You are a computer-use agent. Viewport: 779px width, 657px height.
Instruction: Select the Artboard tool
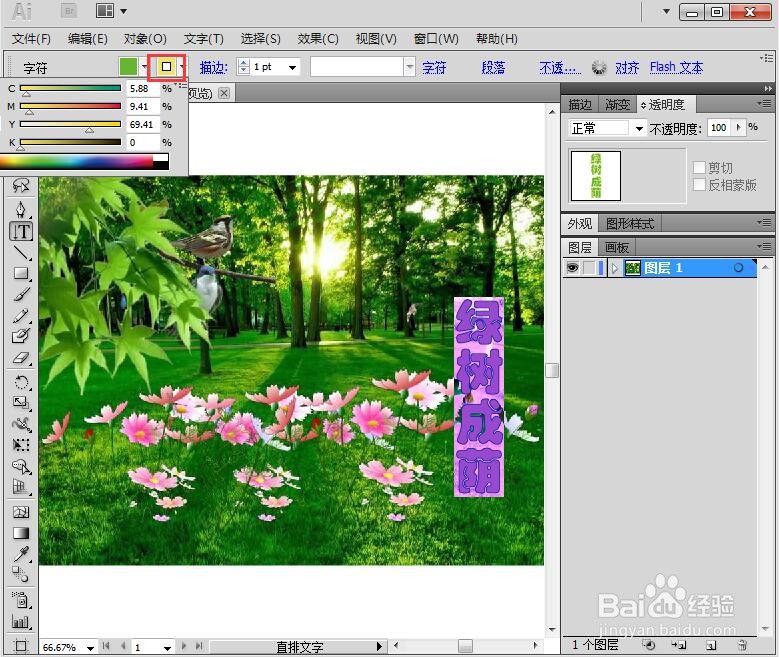[21, 646]
